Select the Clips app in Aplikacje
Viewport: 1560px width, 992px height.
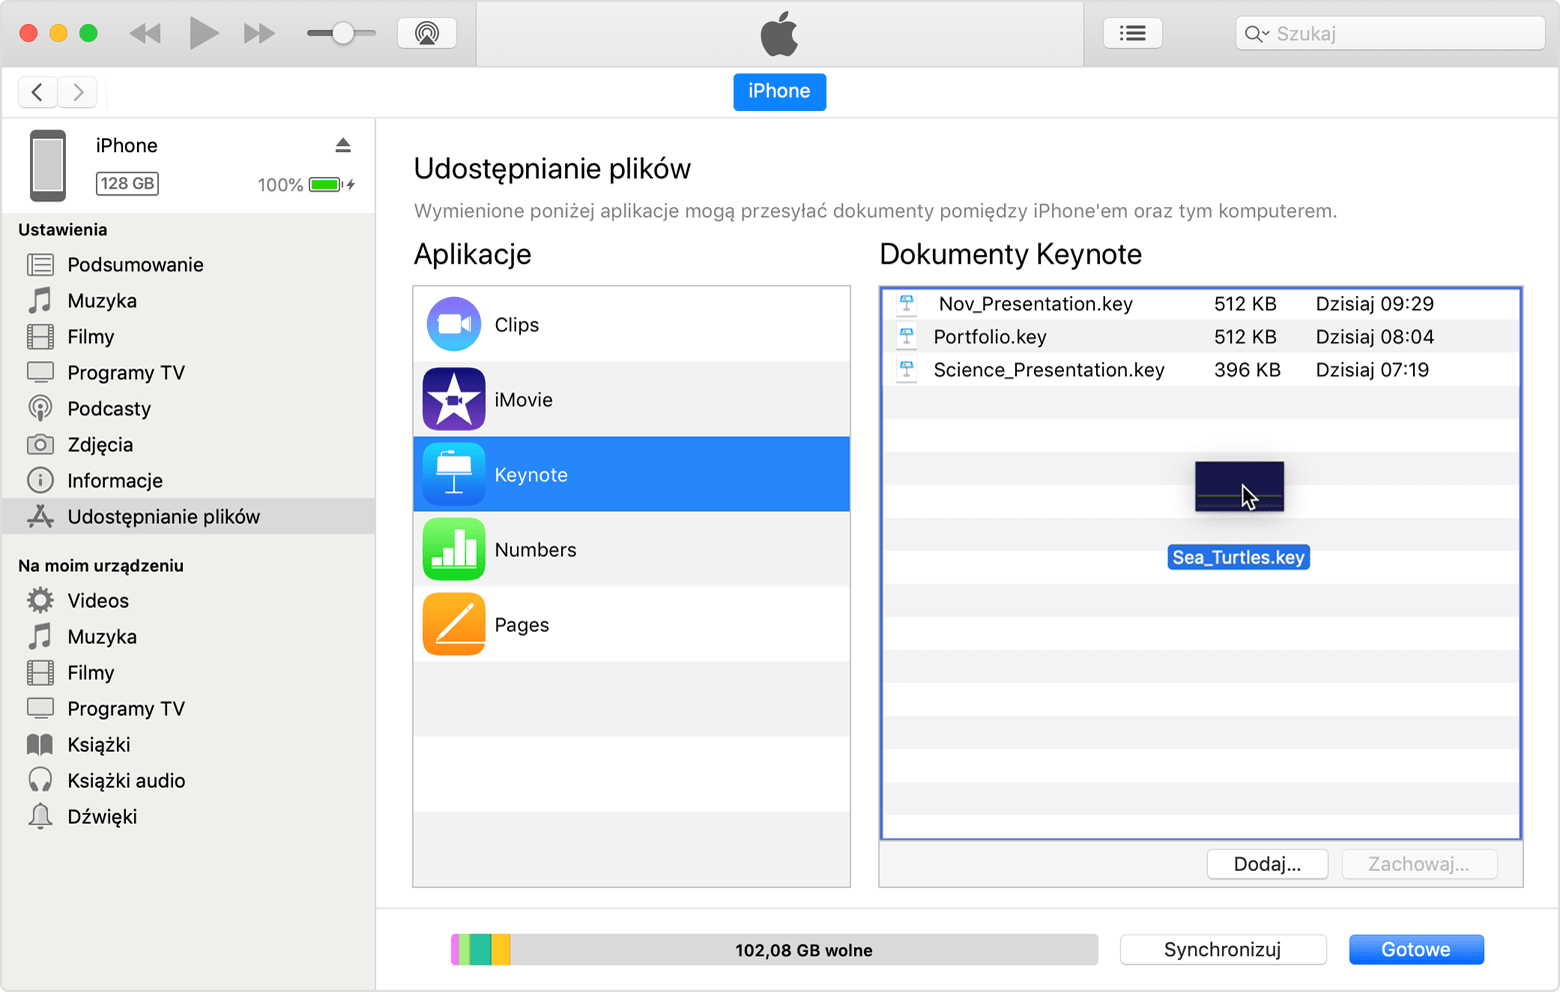632,325
